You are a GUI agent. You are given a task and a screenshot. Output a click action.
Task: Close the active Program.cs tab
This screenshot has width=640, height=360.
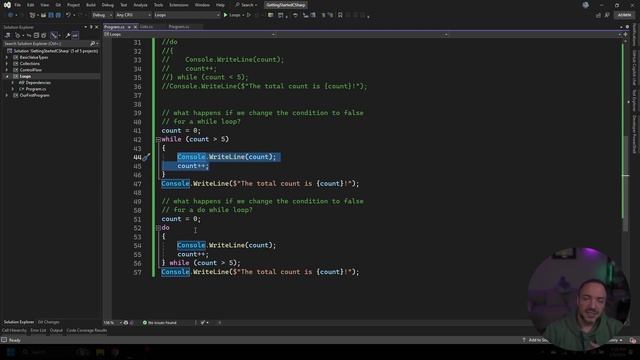tap(135, 27)
